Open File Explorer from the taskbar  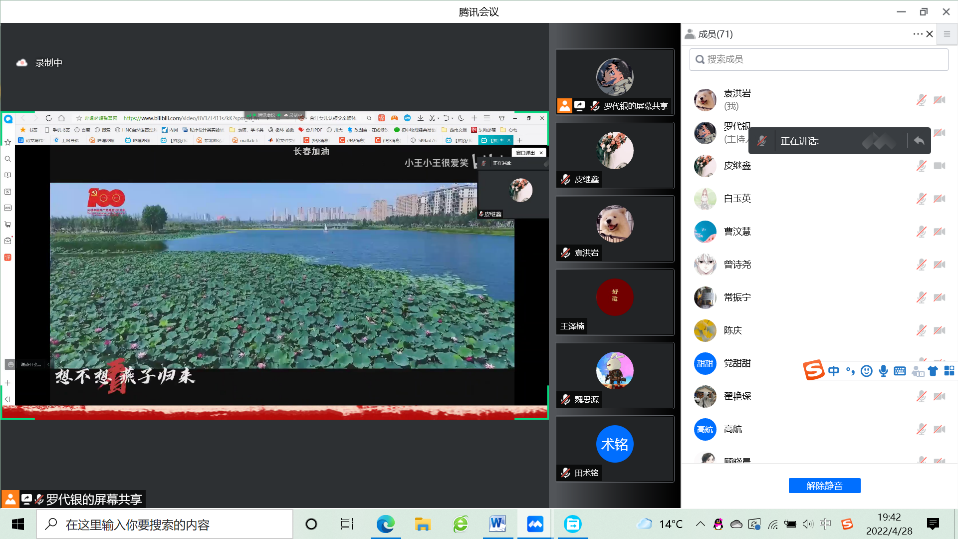[423, 524]
